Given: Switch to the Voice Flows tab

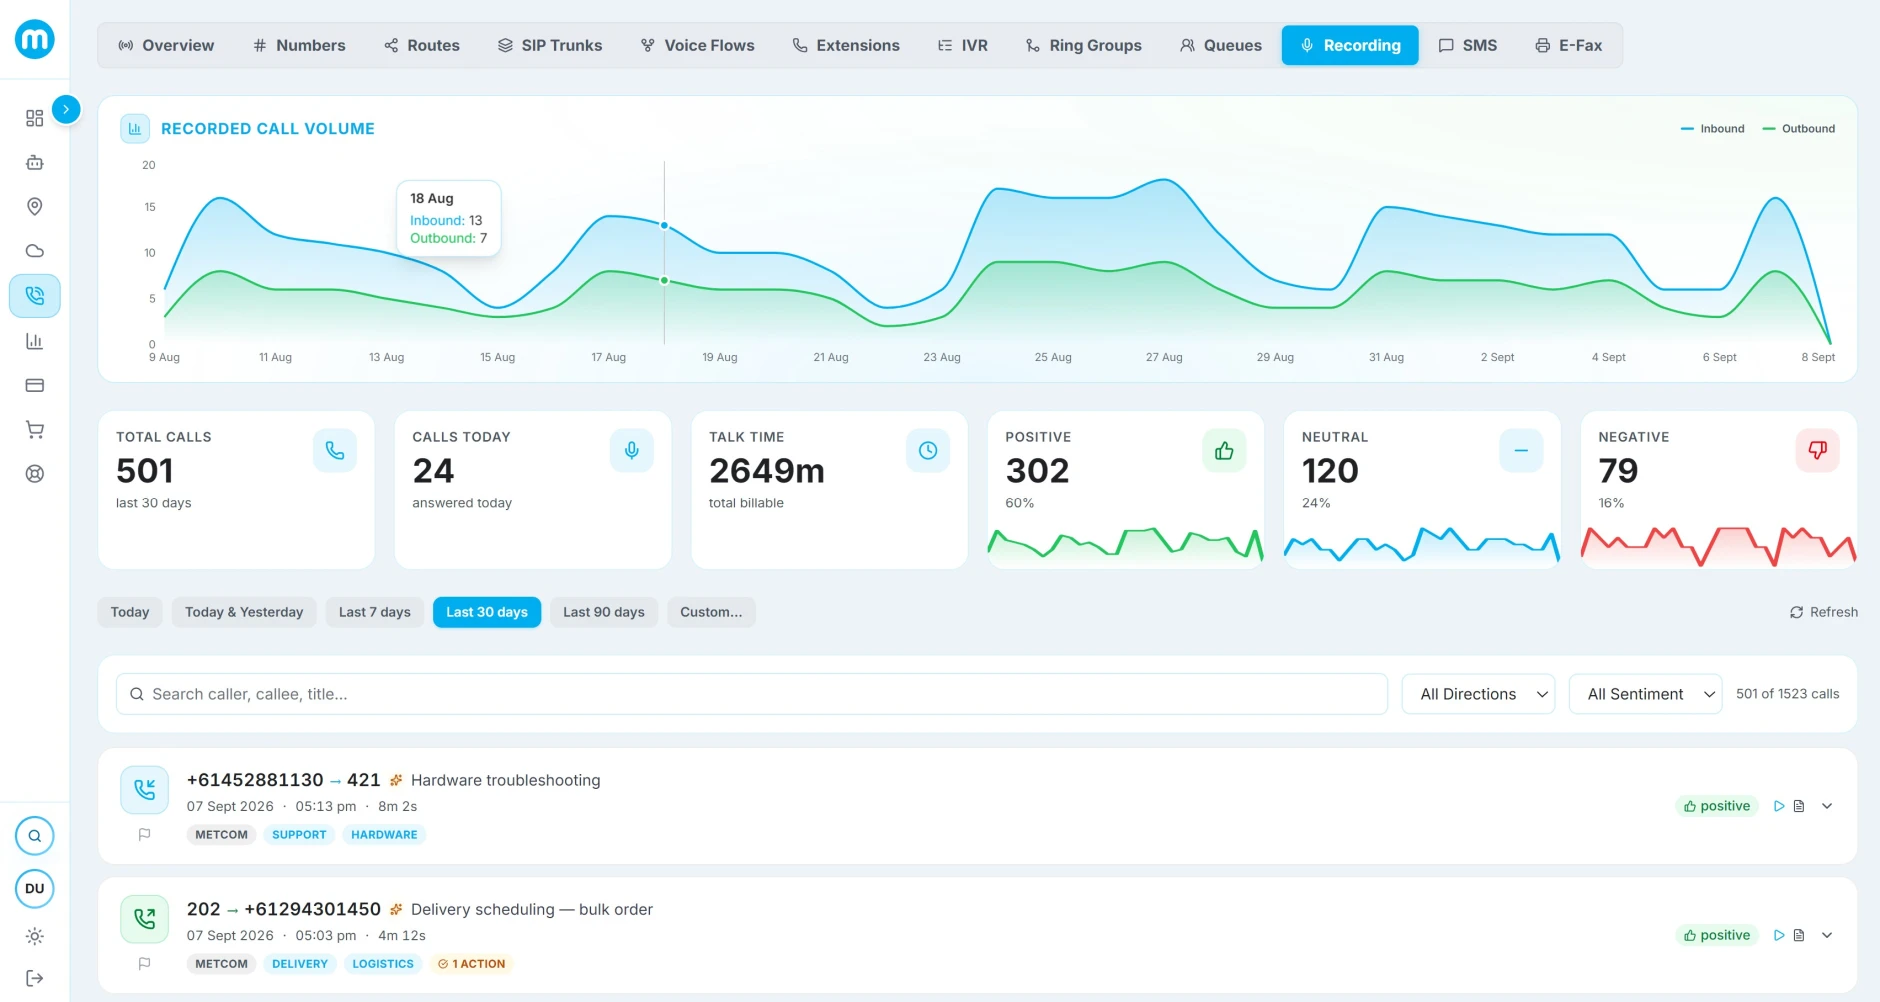Looking at the screenshot, I should tap(698, 45).
